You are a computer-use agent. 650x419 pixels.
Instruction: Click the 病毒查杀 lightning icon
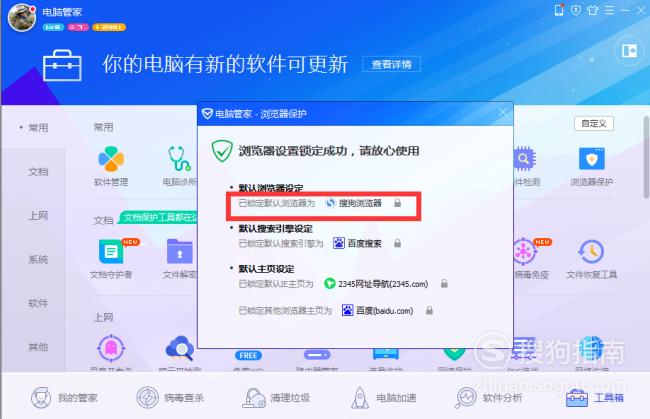(x=148, y=397)
